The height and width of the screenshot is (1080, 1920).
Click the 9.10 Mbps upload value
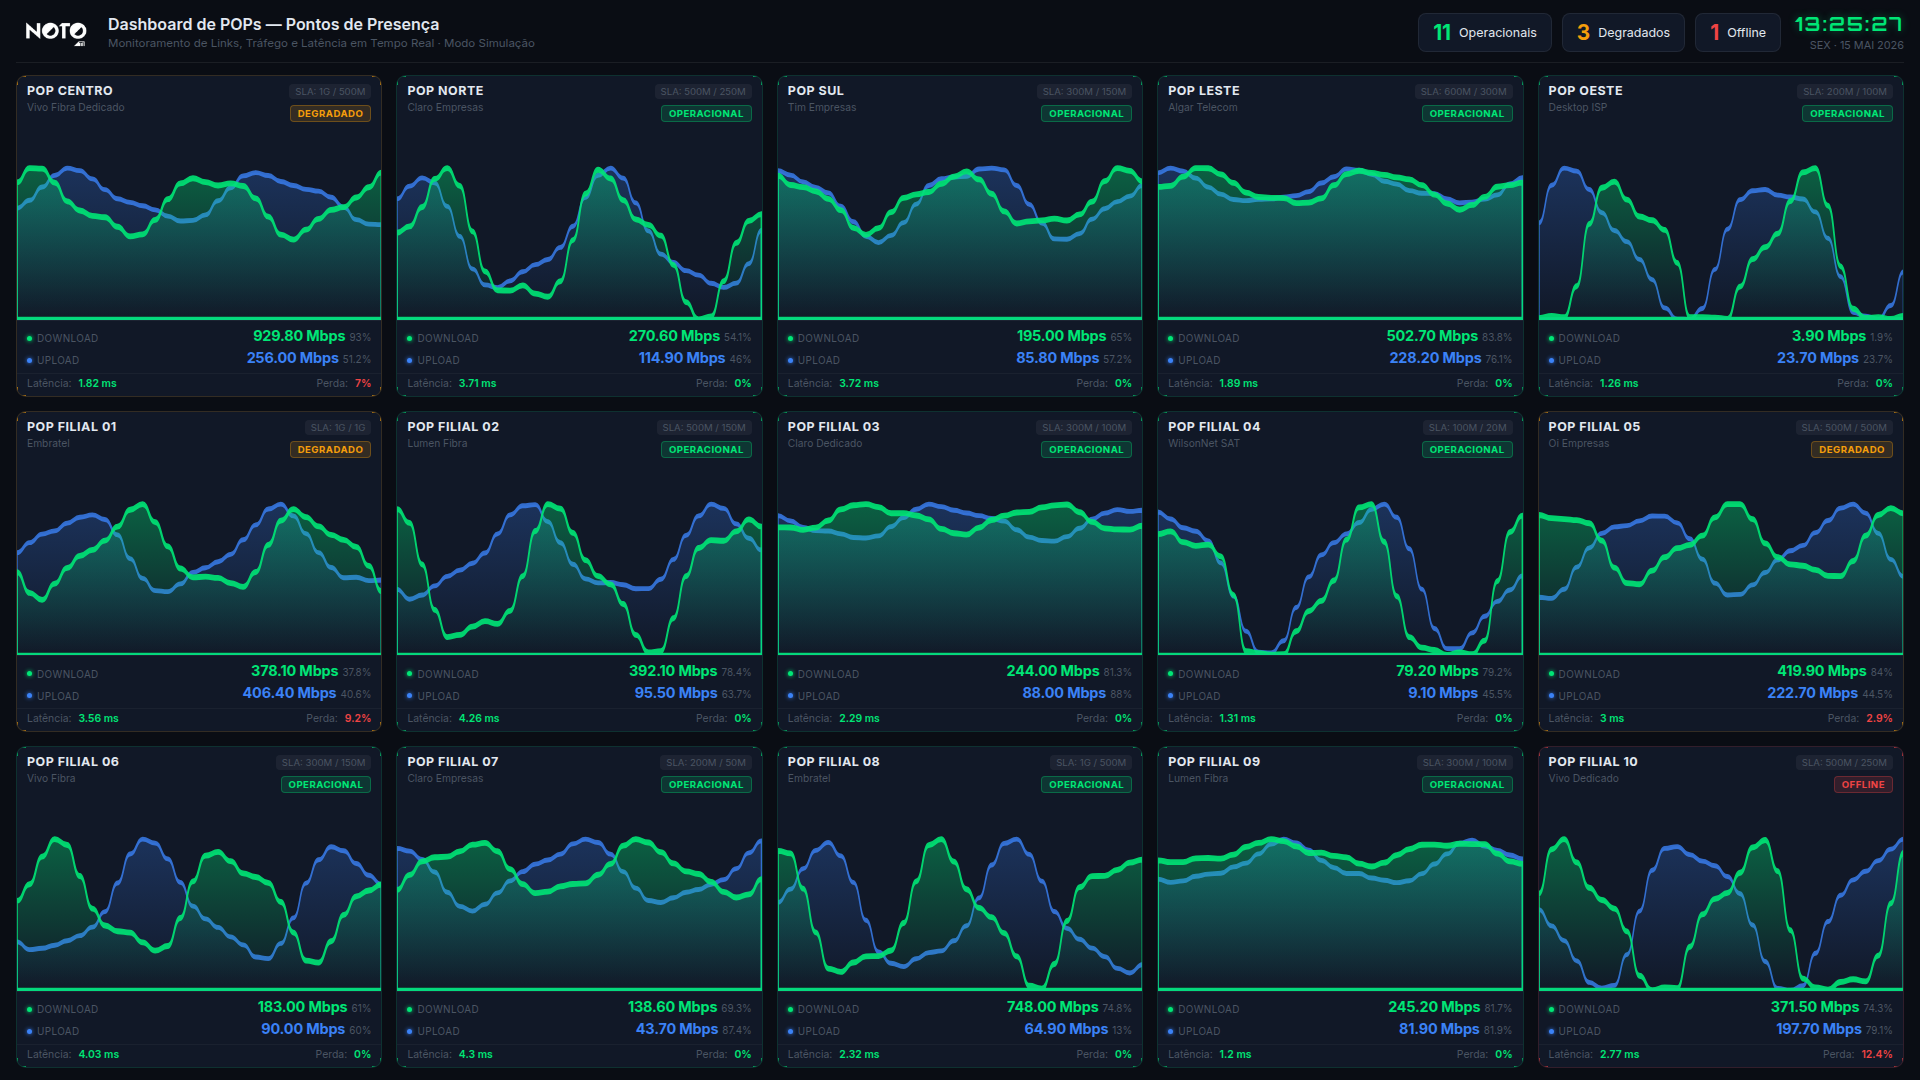click(x=1443, y=694)
